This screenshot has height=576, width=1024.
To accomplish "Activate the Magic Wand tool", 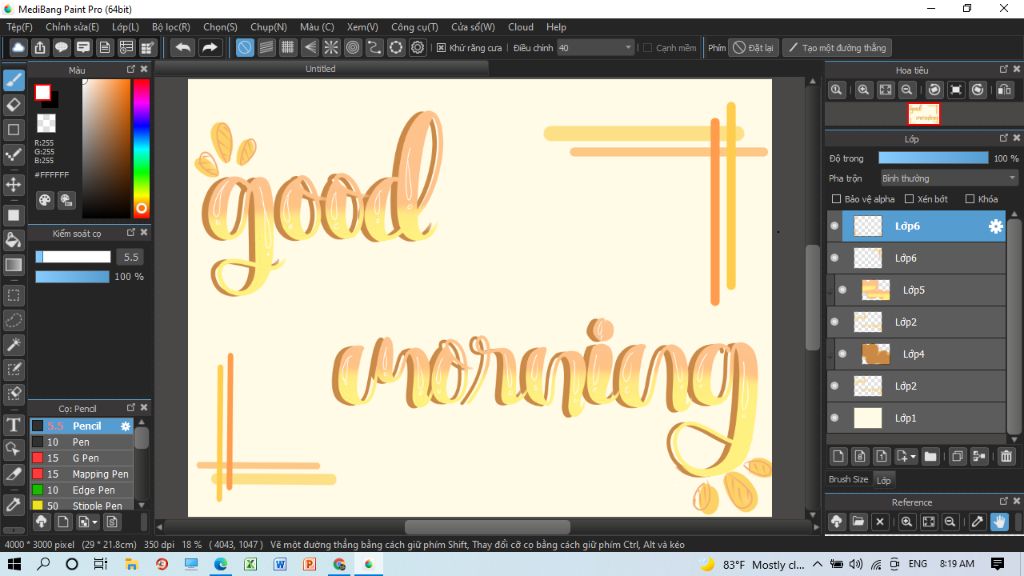I will pos(14,344).
